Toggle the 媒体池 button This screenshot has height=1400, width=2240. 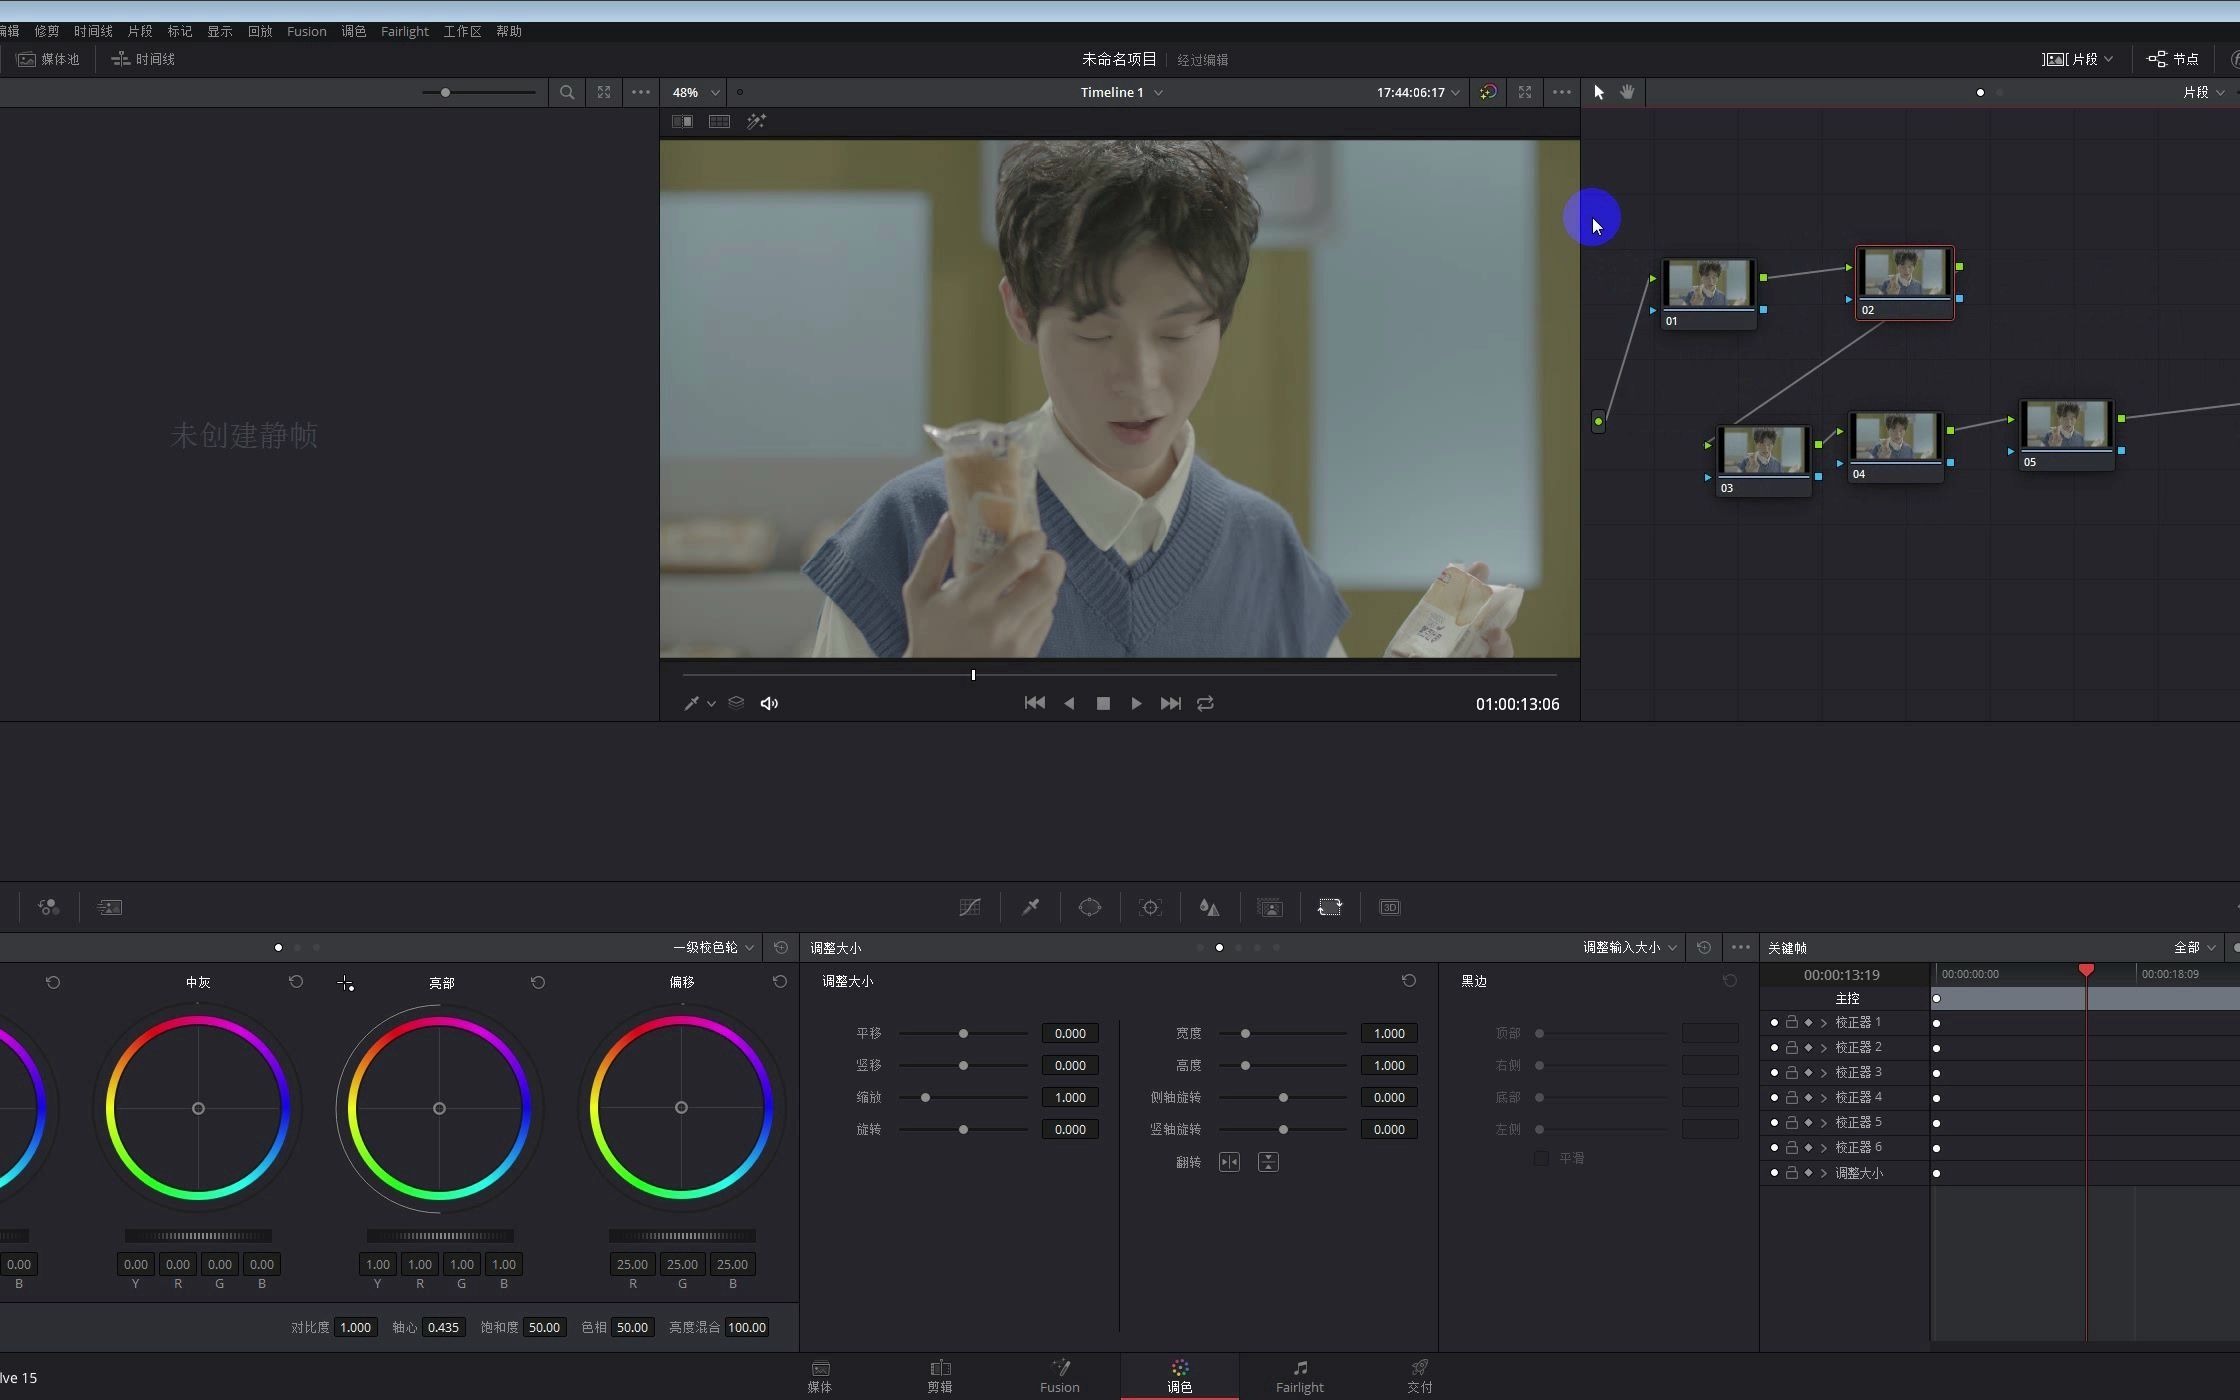(48, 59)
